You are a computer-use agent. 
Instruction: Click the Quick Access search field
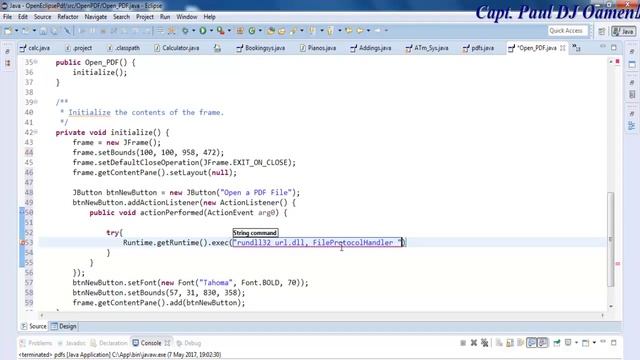click(567, 31)
